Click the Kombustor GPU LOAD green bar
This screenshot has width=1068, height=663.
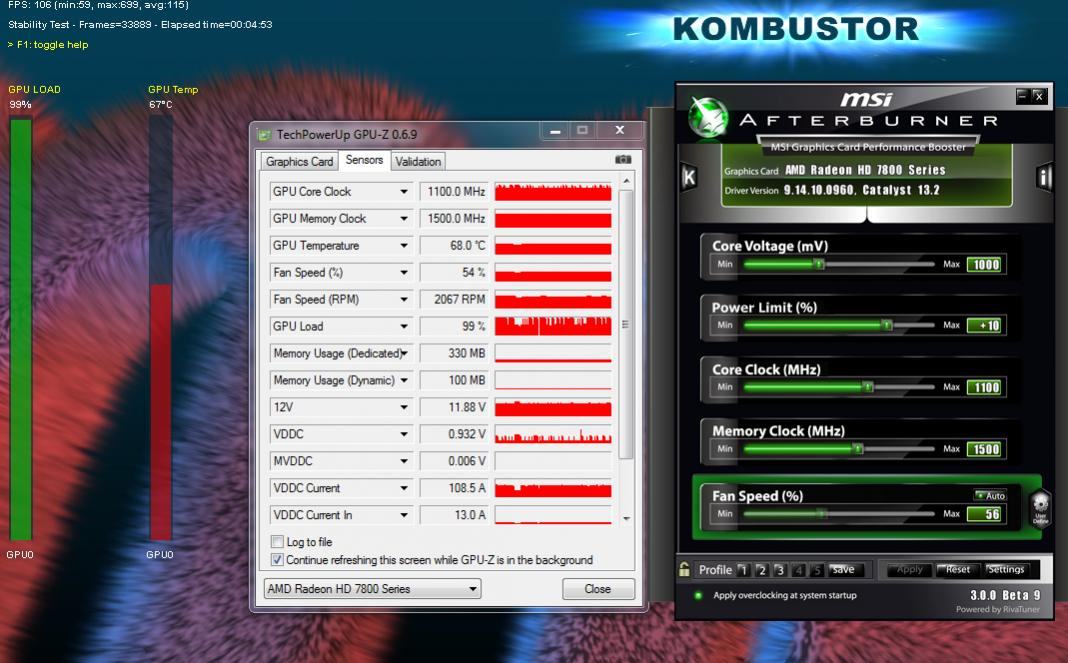[20, 329]
